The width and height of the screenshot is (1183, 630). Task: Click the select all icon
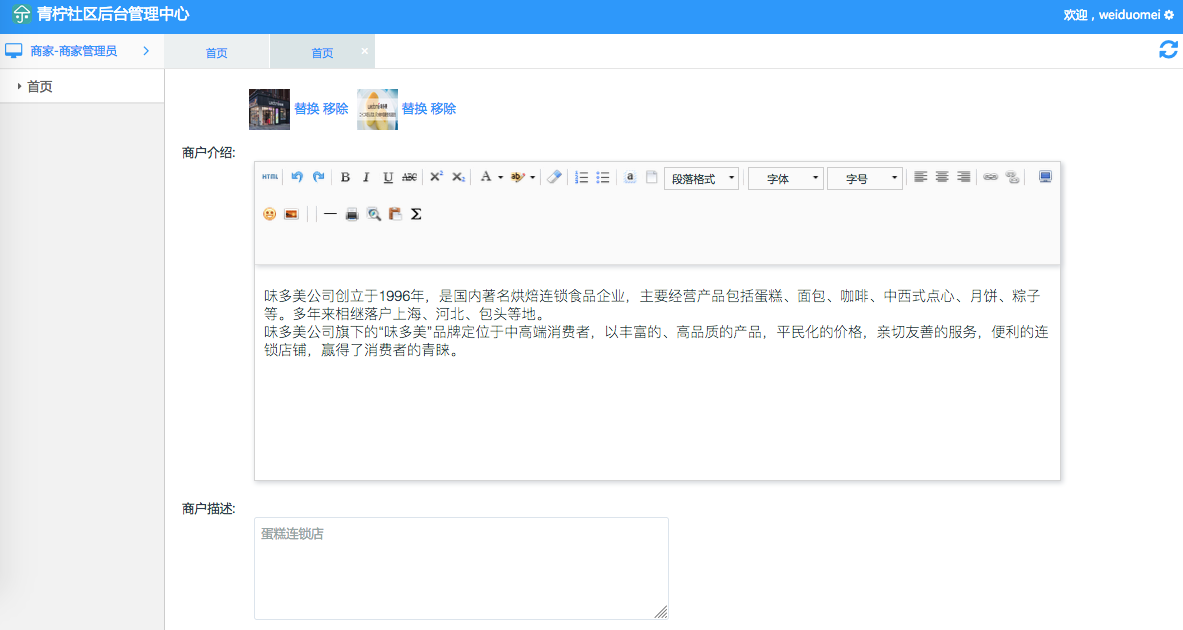click(629, 177)
